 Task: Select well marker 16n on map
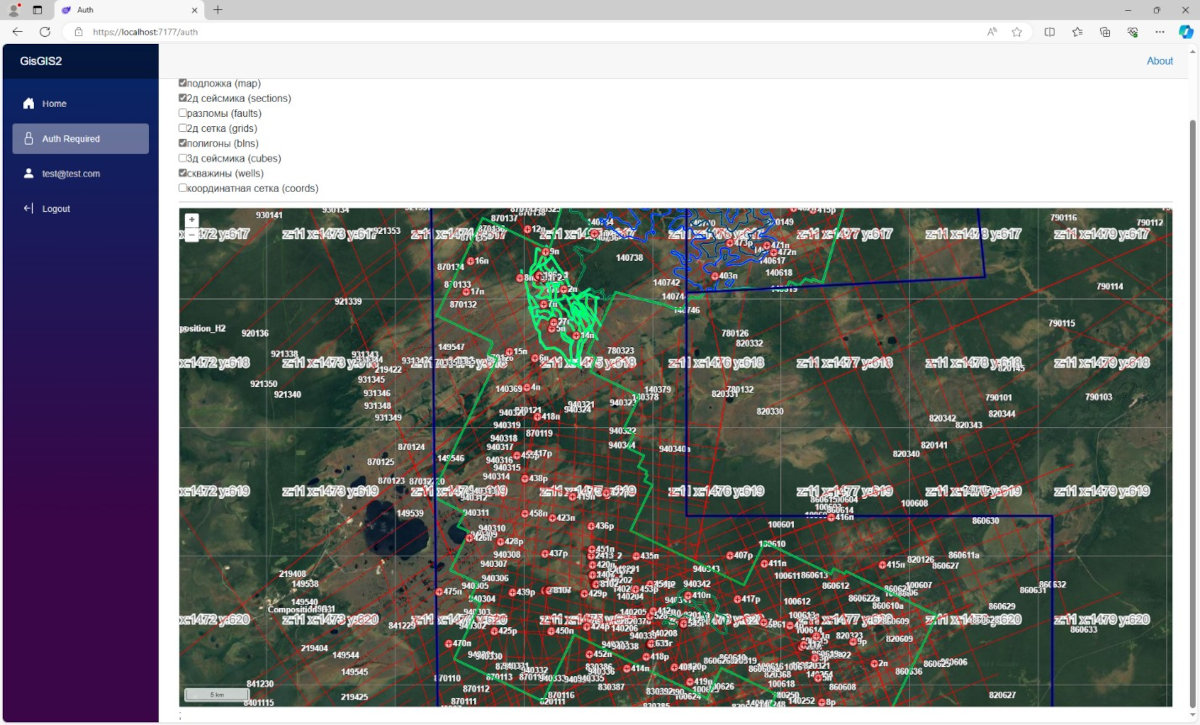469,261
